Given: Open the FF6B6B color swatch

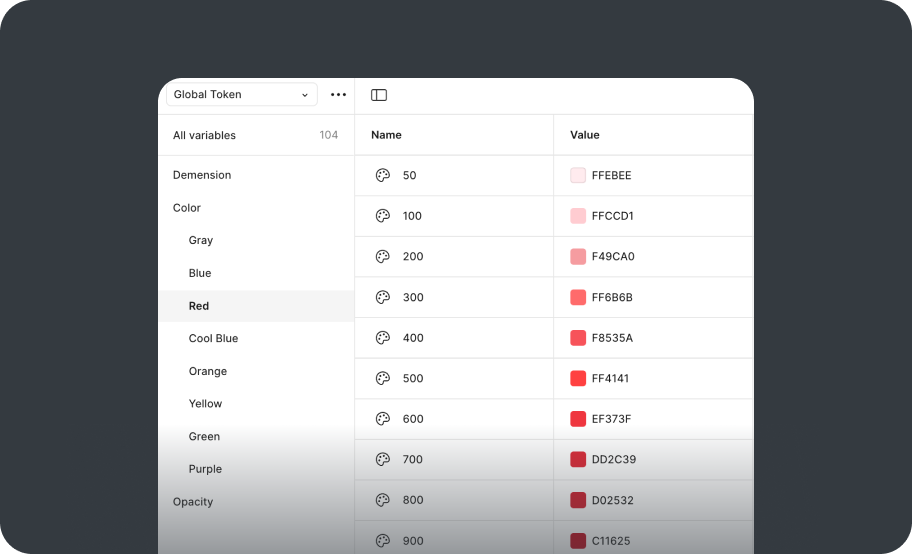Looking at the screenshot, I should (x=578, y=297).
